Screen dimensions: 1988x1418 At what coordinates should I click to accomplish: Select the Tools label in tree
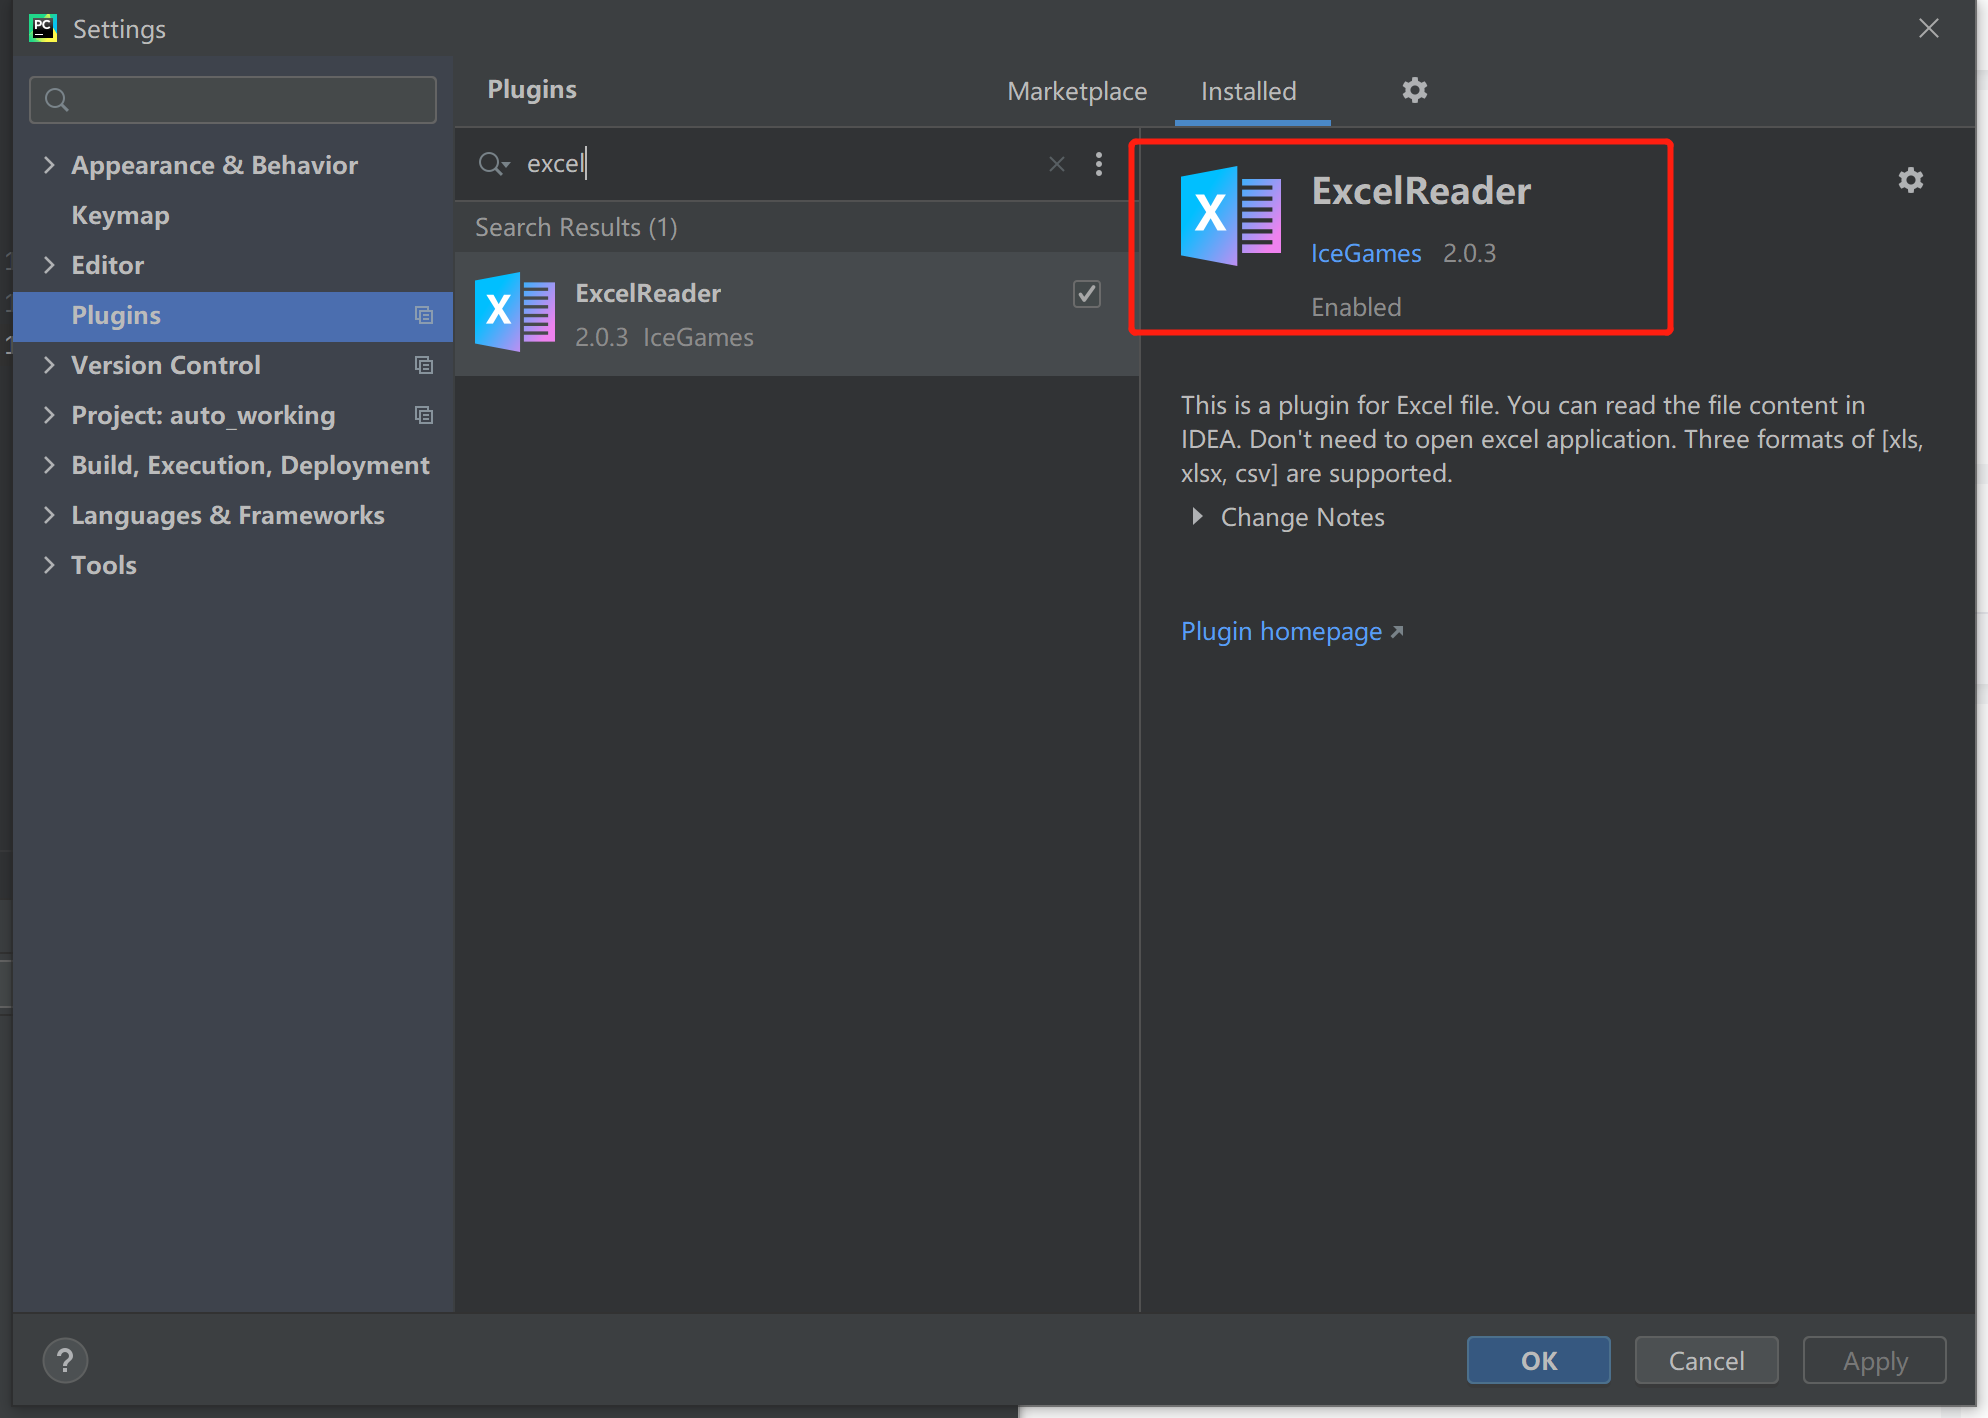click(103, 565)
